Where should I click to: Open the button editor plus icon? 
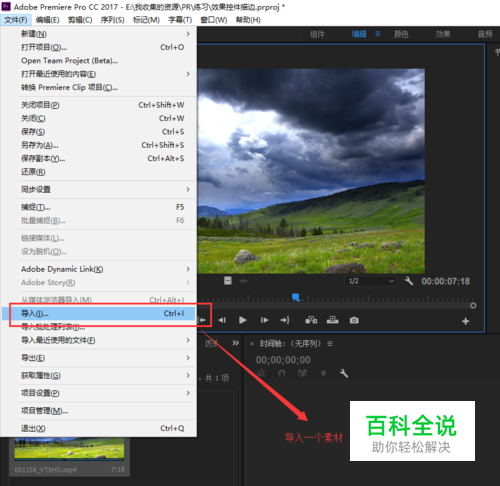(466, 321)
